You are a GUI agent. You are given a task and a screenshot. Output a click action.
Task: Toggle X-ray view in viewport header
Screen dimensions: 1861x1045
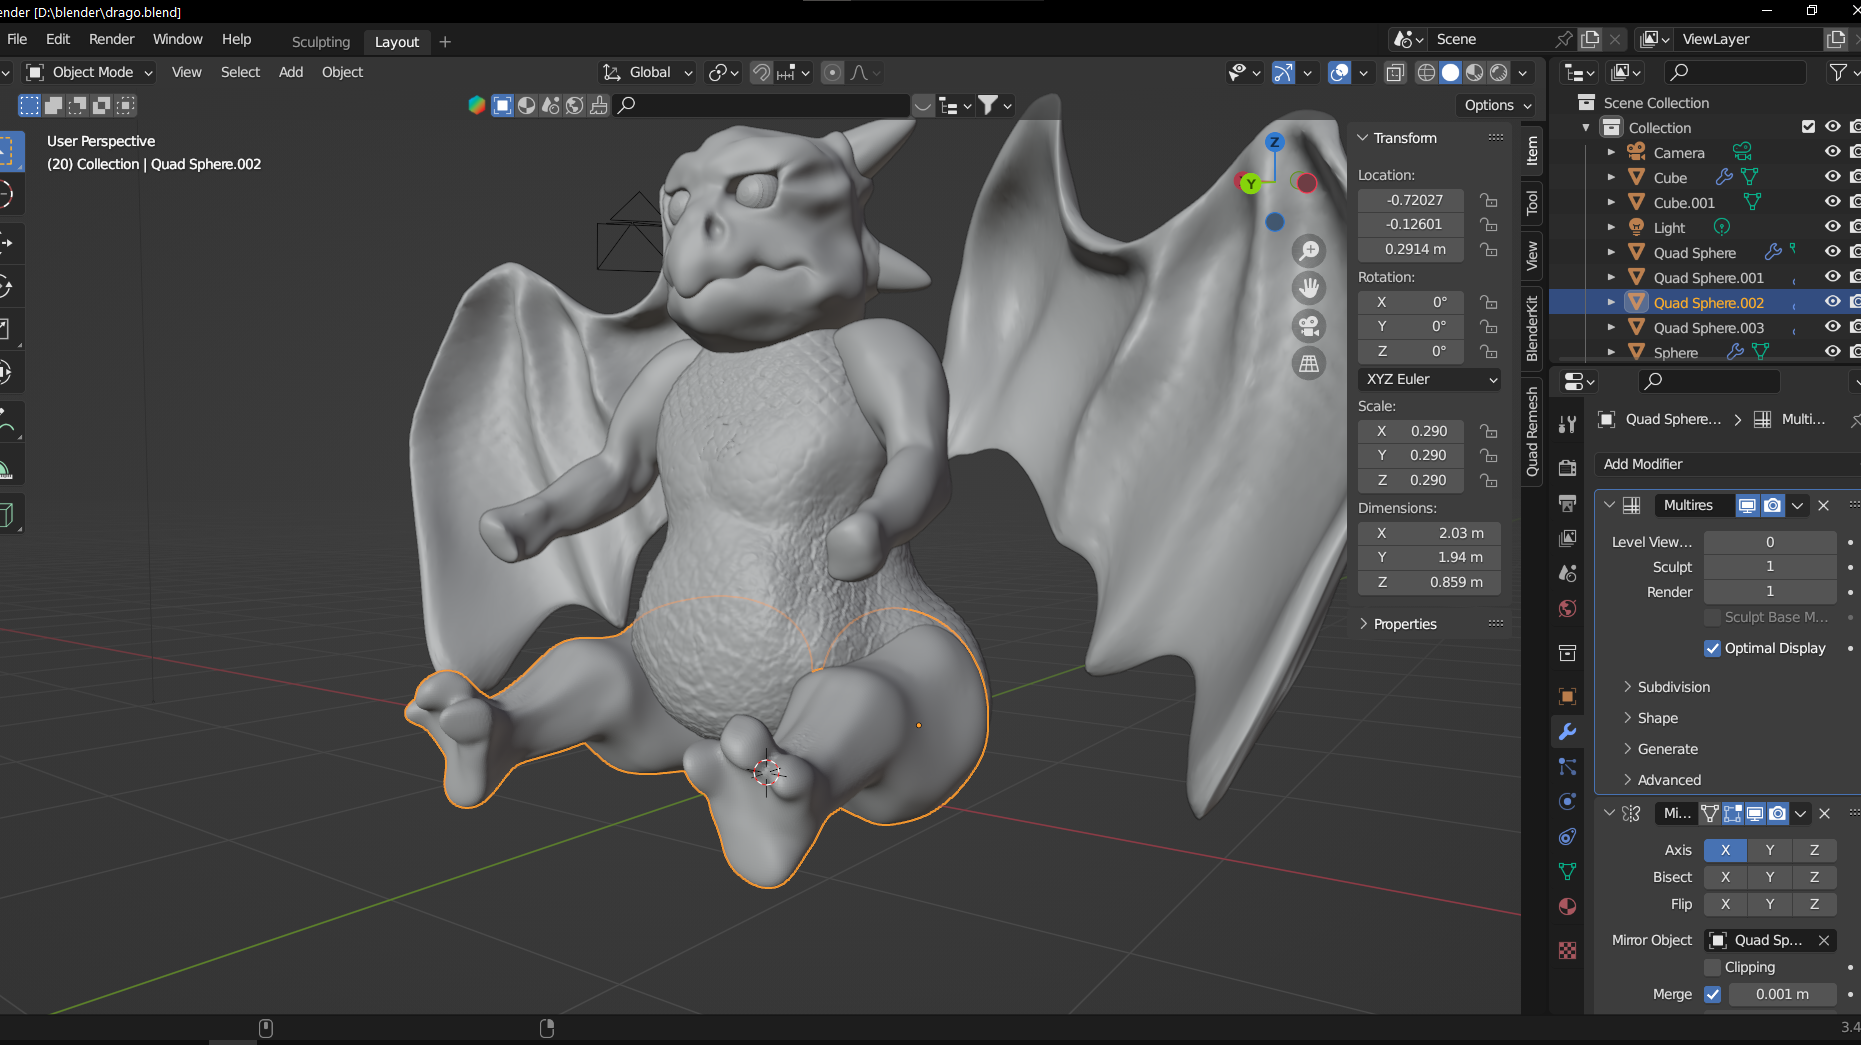pyautogui.click(x=1395, y=73)
